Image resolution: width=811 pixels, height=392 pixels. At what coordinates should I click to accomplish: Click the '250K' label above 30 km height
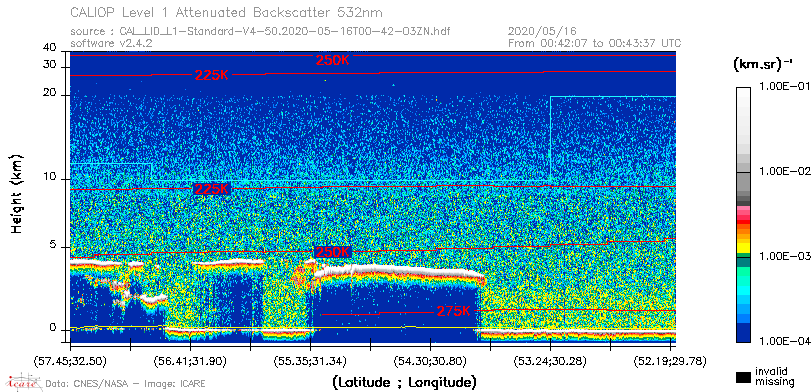coord(333,60)
